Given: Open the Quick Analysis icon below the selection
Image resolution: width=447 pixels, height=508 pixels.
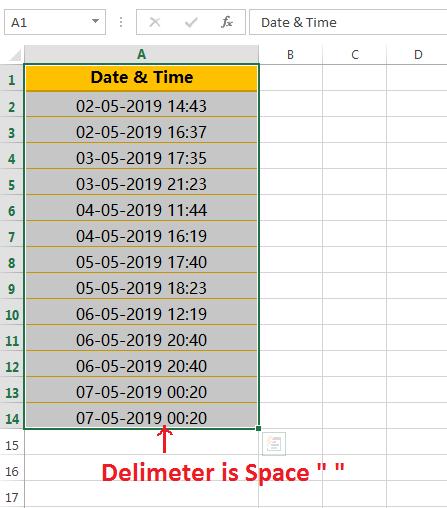Looking at the screenshot, I should coord(274,444).
